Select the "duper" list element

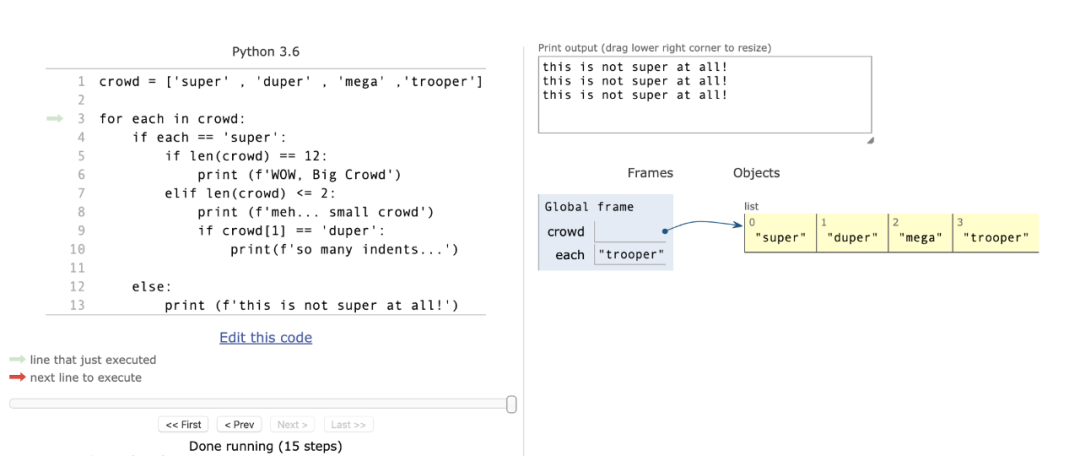(853, 238)
